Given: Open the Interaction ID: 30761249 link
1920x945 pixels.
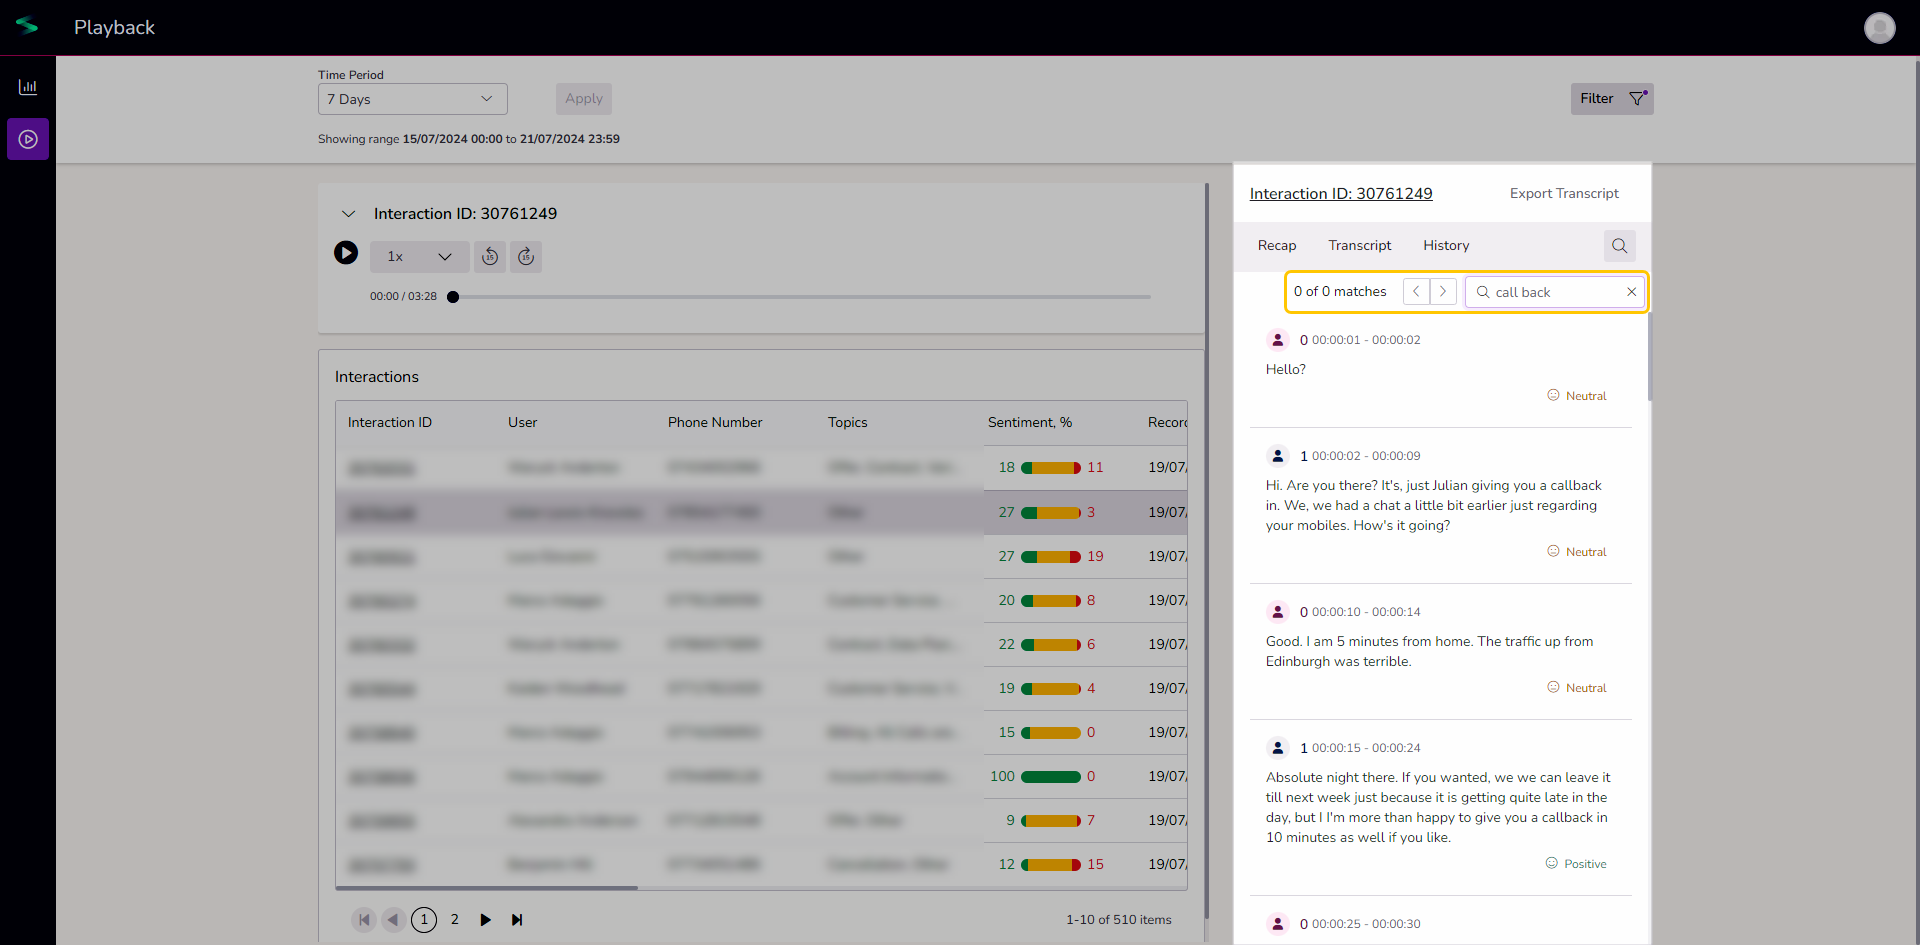Looking at the screenshot, I should pos(1341,194).
